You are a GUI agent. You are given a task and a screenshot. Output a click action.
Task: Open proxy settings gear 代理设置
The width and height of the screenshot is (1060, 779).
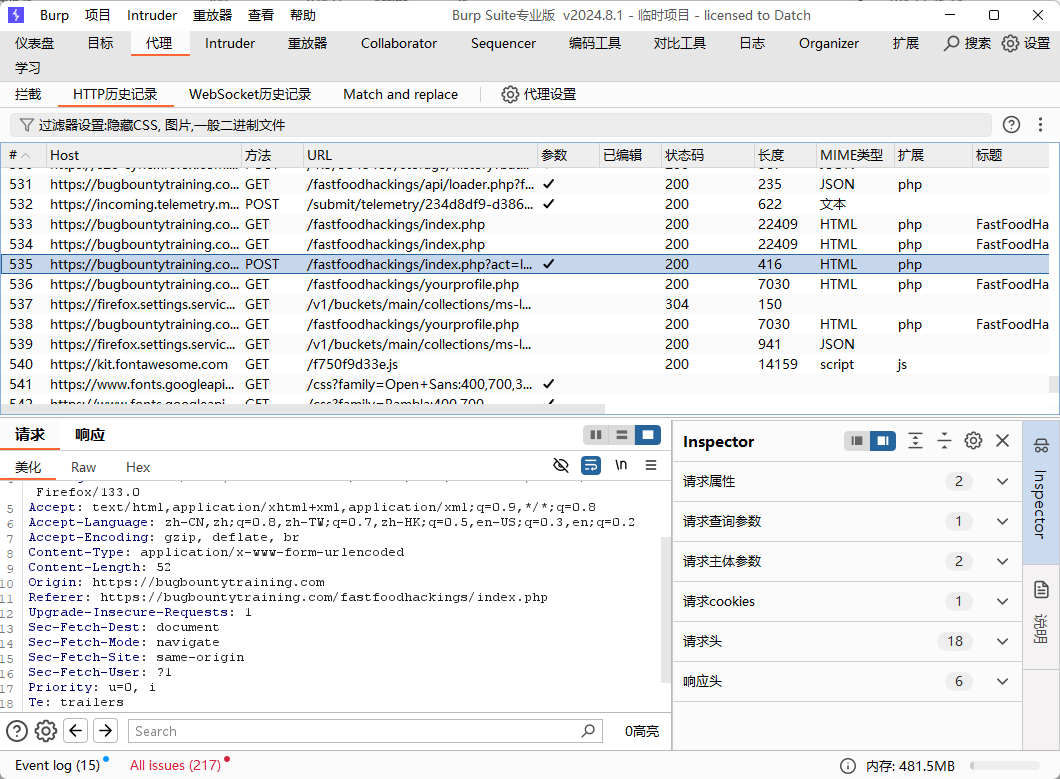coord(510,94)
